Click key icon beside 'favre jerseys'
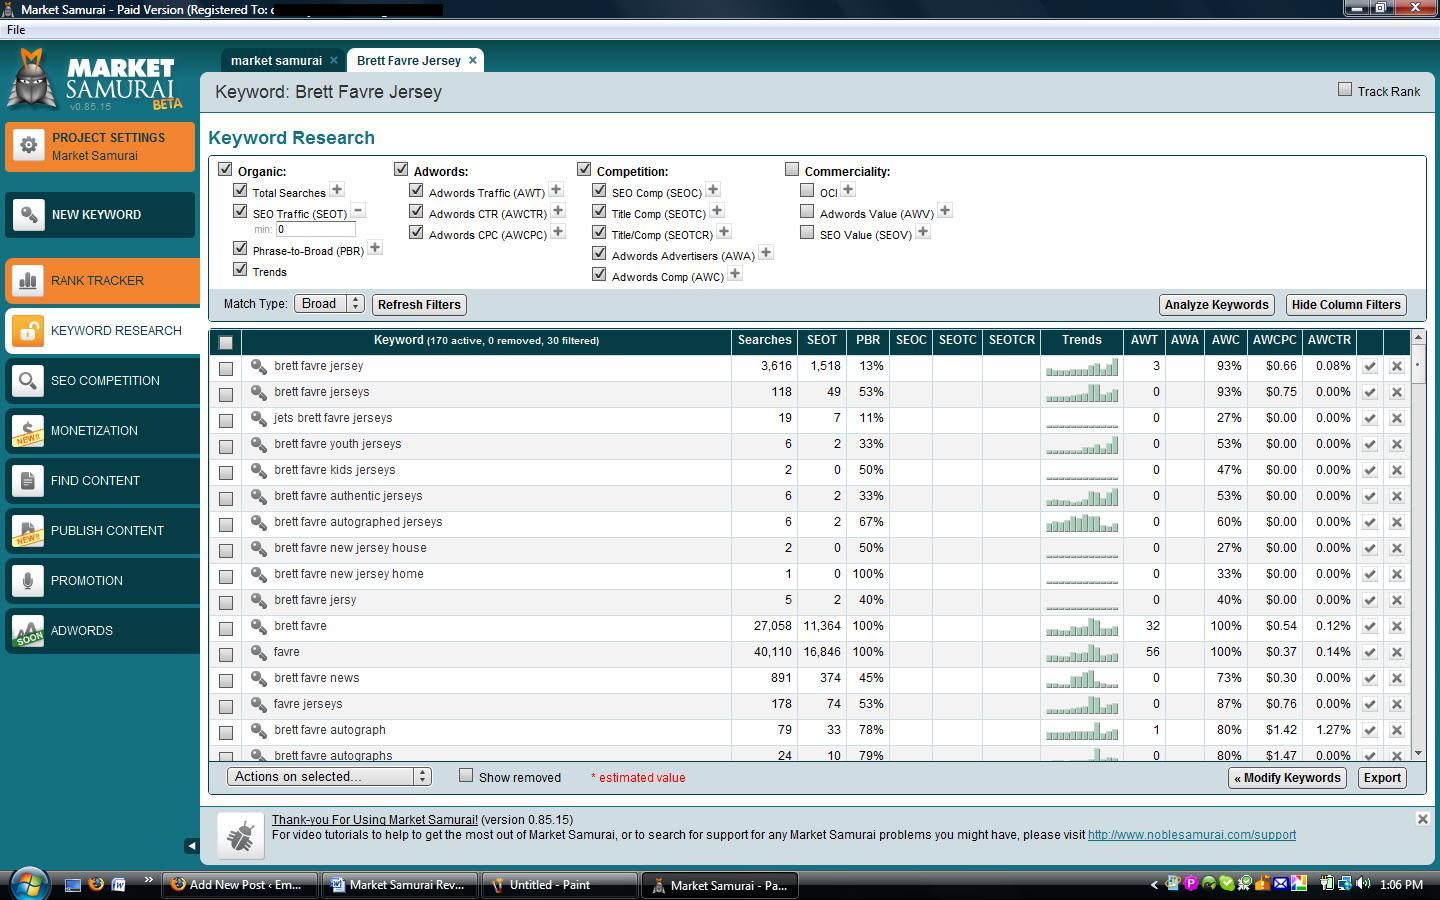The height and width of the screenshot is (900, 1440). coord(259,705)
